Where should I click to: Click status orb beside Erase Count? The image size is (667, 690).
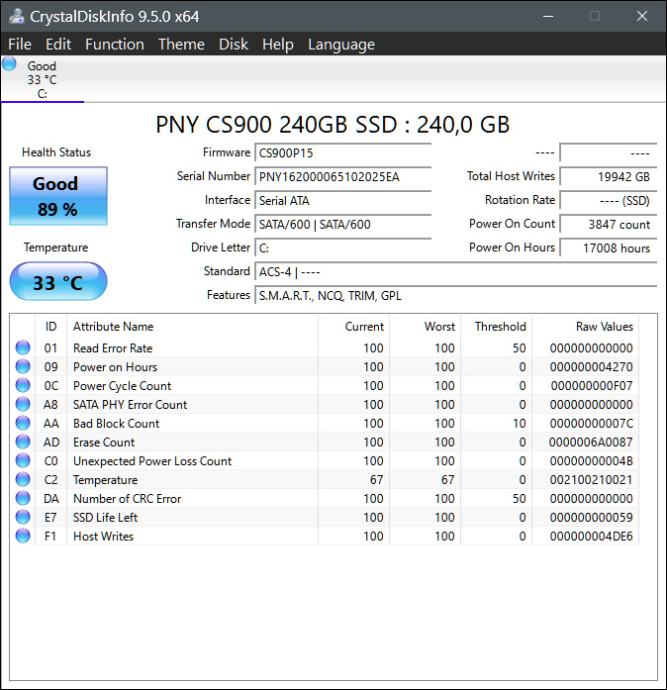click(x=23, y=442)
